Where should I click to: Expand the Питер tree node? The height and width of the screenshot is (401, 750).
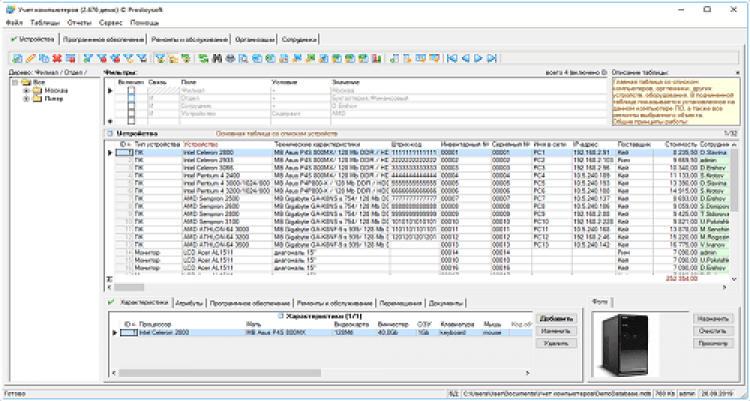click(26, 100)
